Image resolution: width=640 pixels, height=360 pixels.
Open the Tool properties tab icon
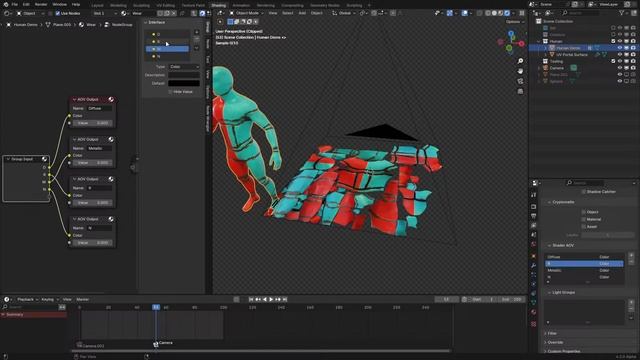coord(533,195)
